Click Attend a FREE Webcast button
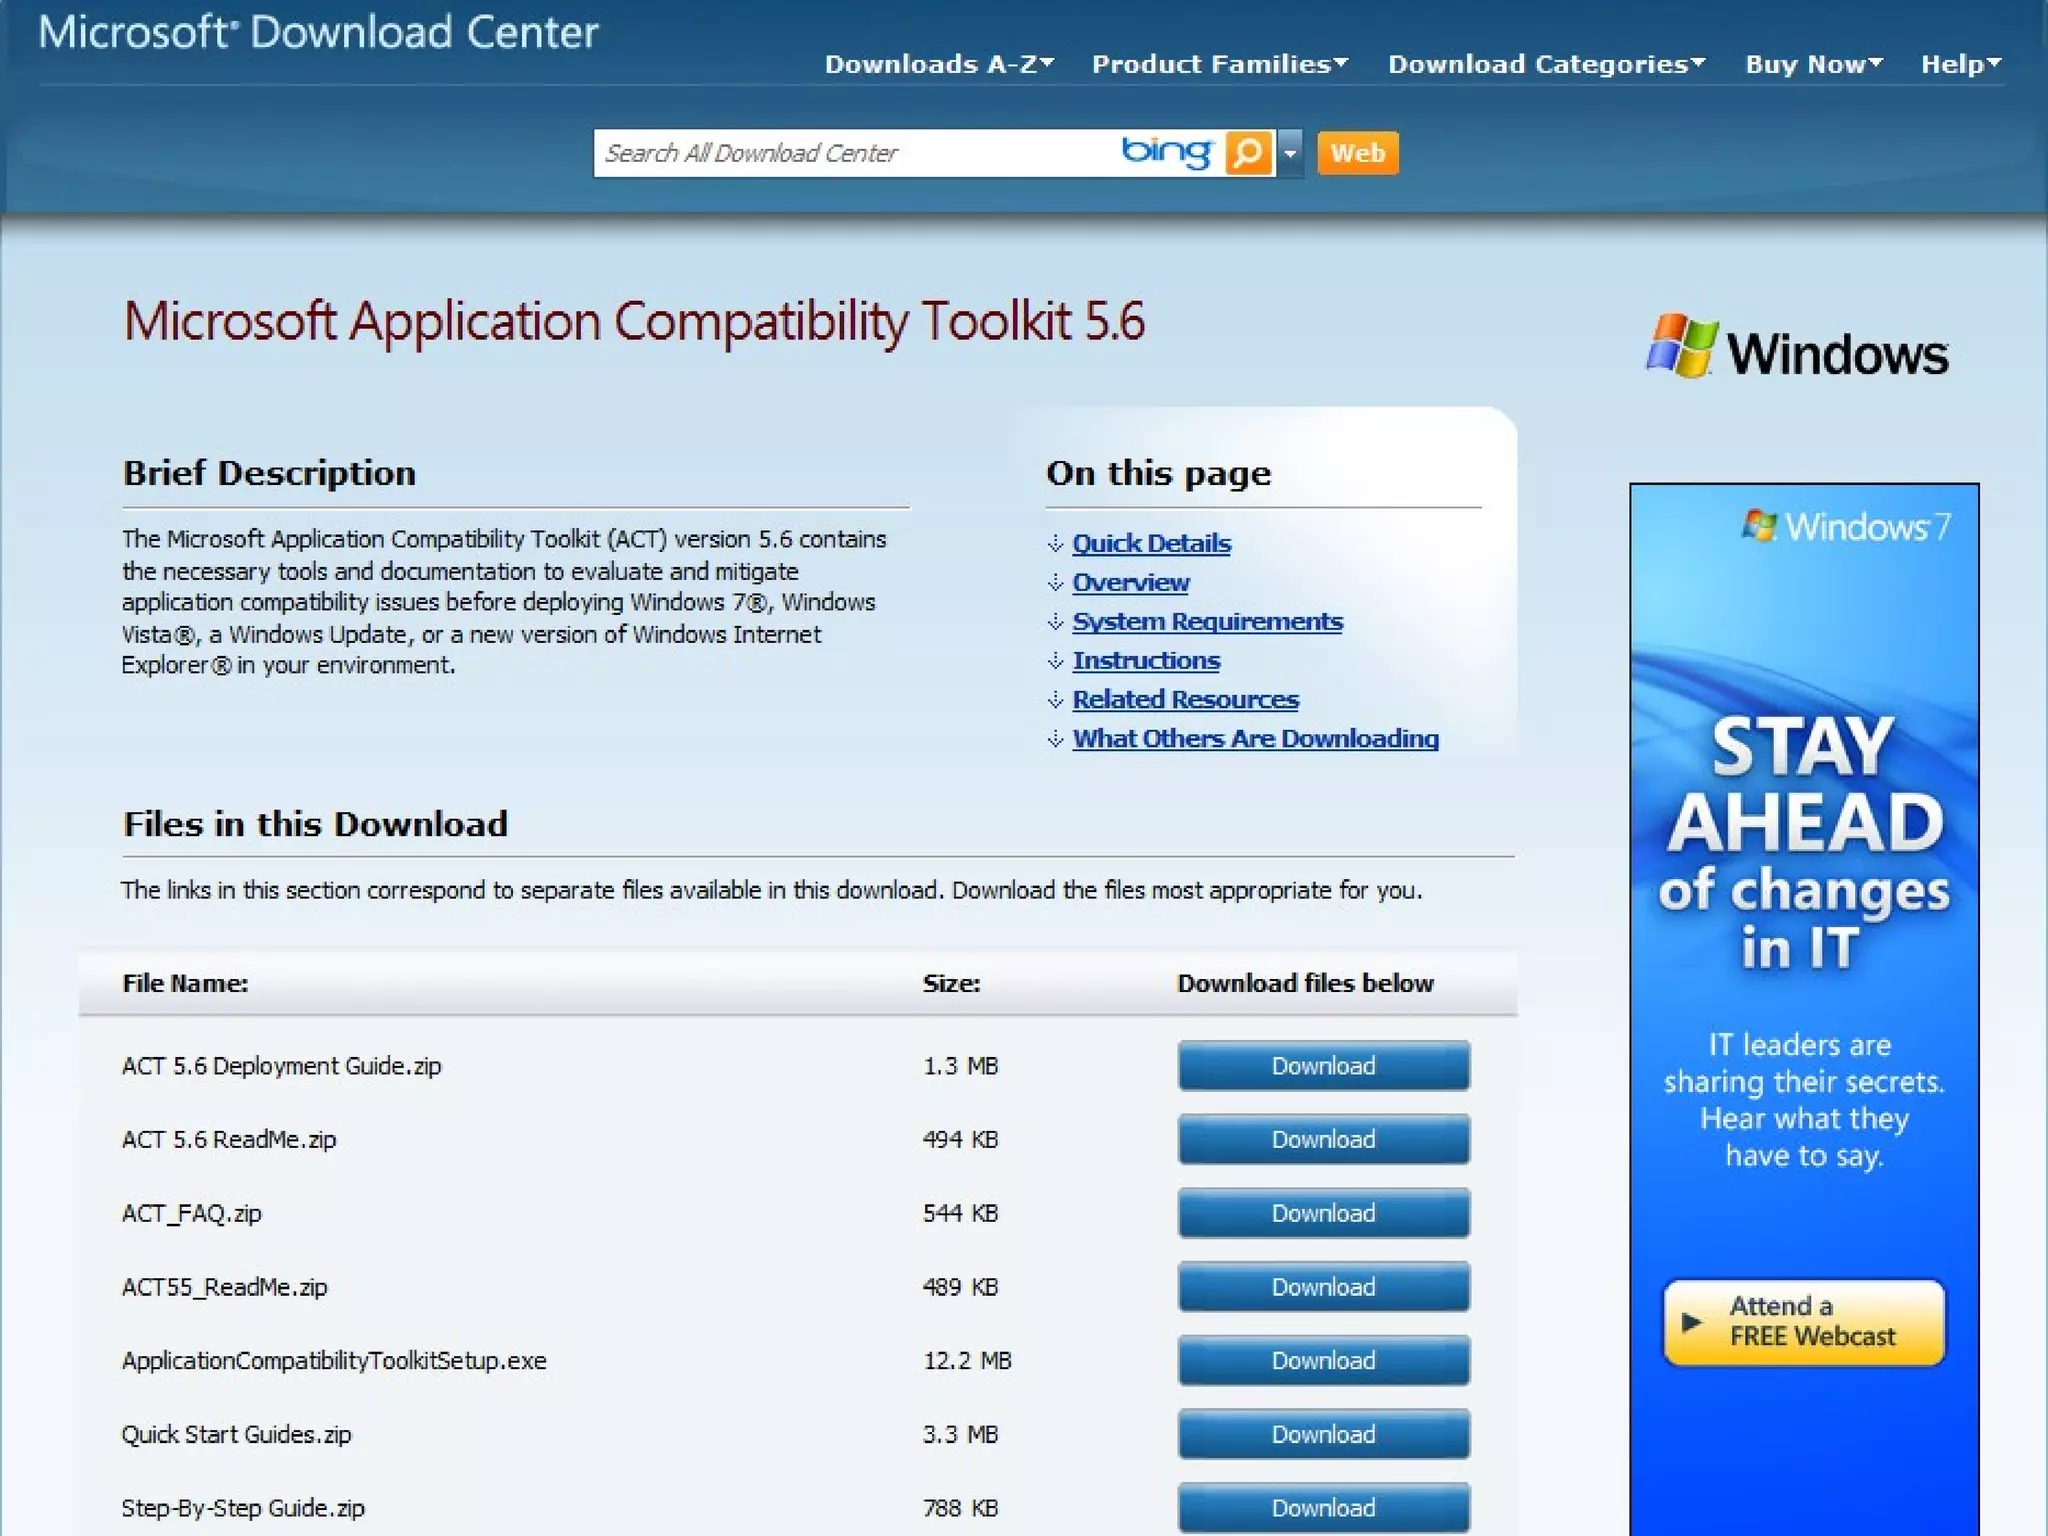The image size is (2048, 1536). click(x=1804, y=1322)
